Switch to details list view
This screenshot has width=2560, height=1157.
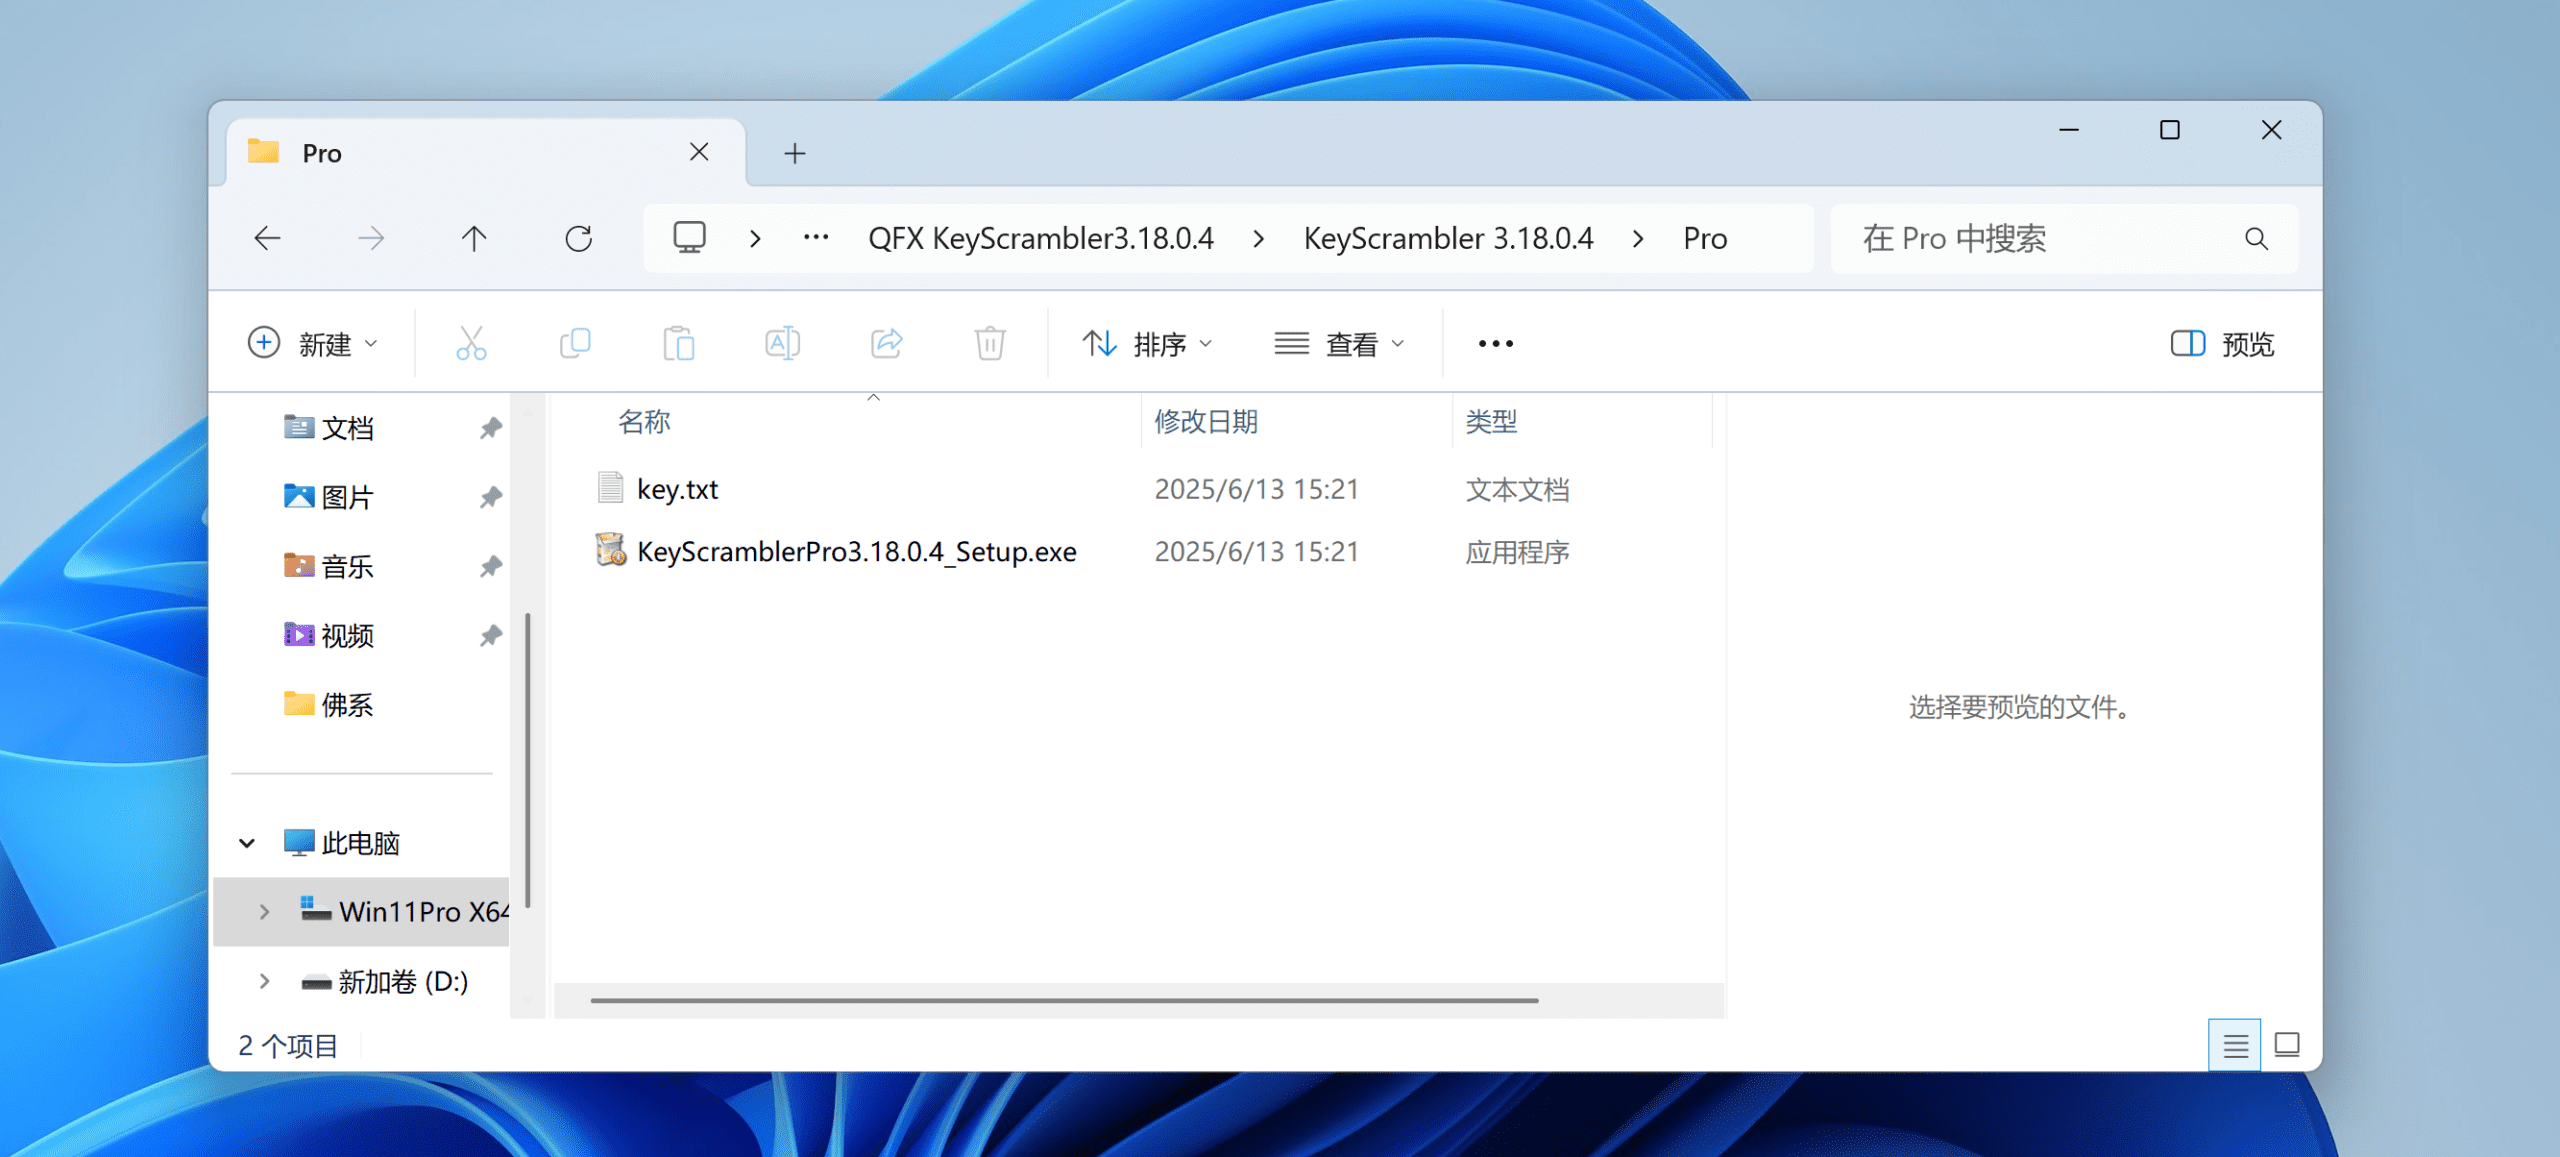2235,1045
